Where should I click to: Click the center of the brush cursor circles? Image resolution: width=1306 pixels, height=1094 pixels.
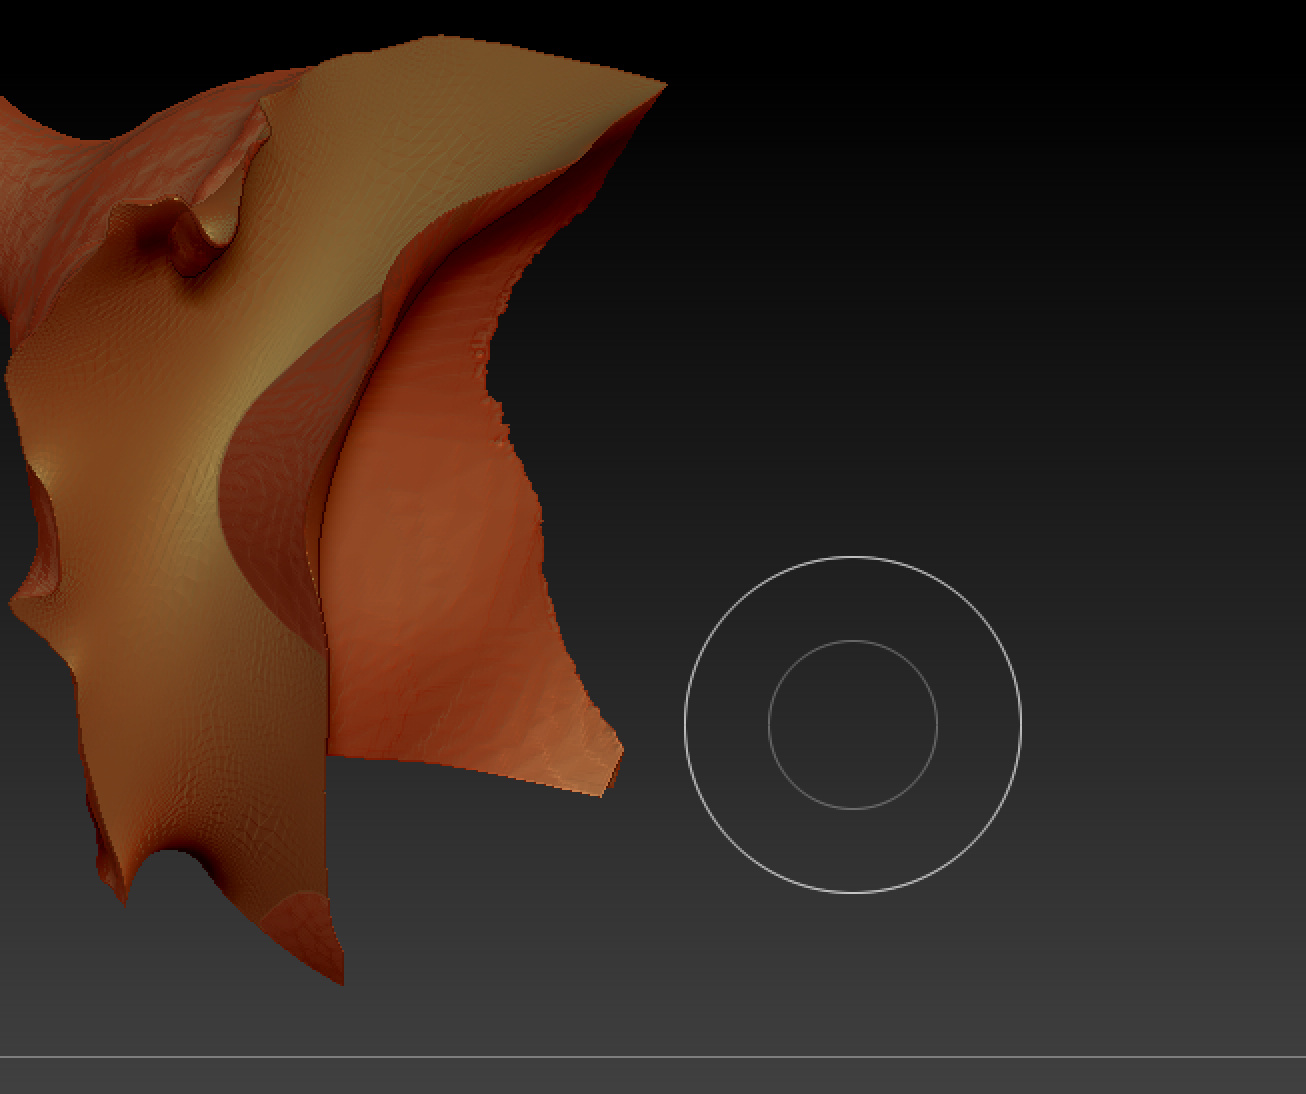click(853, 724)
